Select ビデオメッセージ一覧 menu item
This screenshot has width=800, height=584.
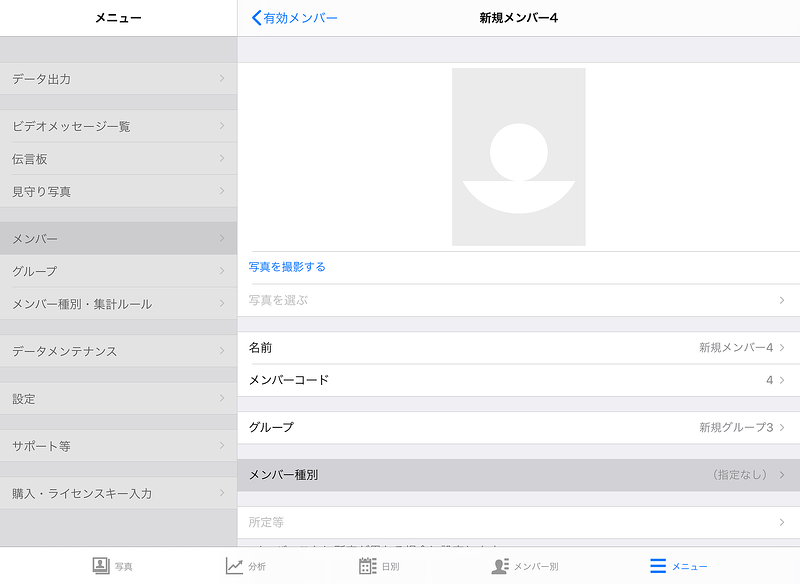[118, 126]
